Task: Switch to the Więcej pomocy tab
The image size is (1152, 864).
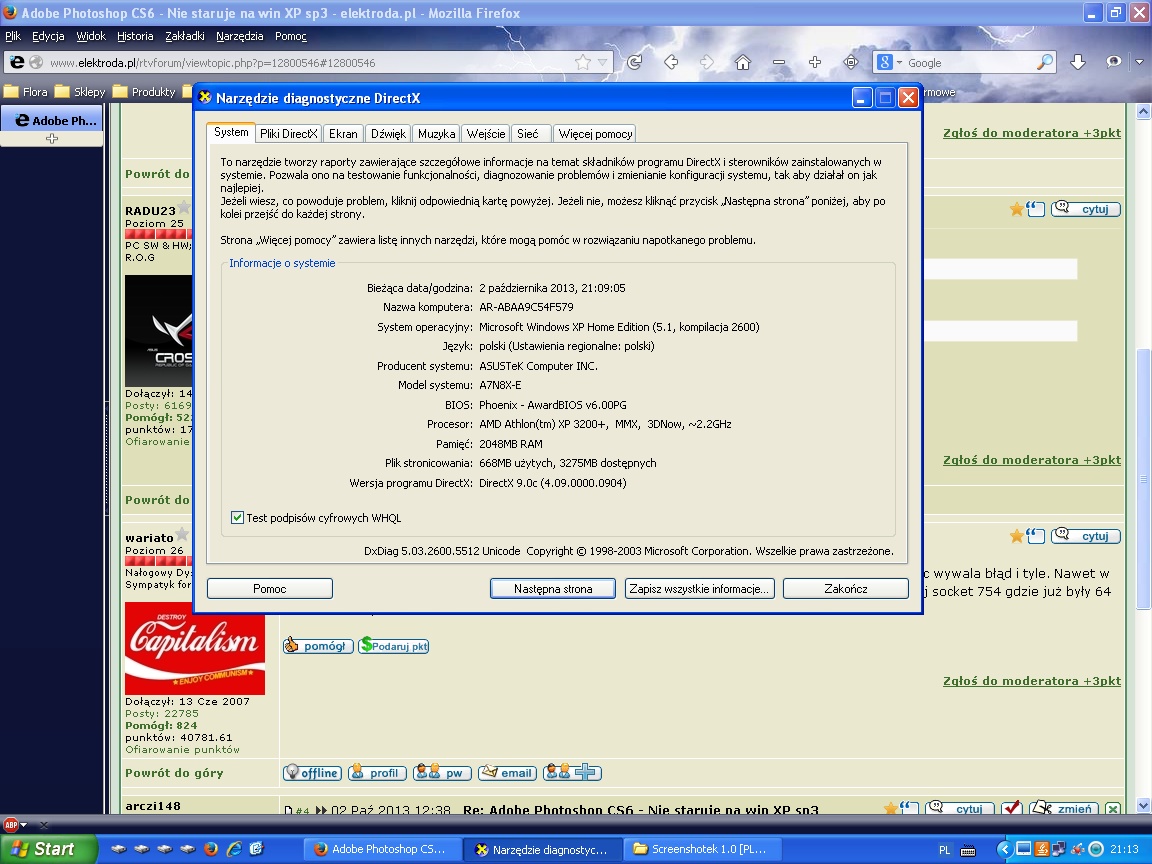Action: pyautogui.click(x=595, y=134)
